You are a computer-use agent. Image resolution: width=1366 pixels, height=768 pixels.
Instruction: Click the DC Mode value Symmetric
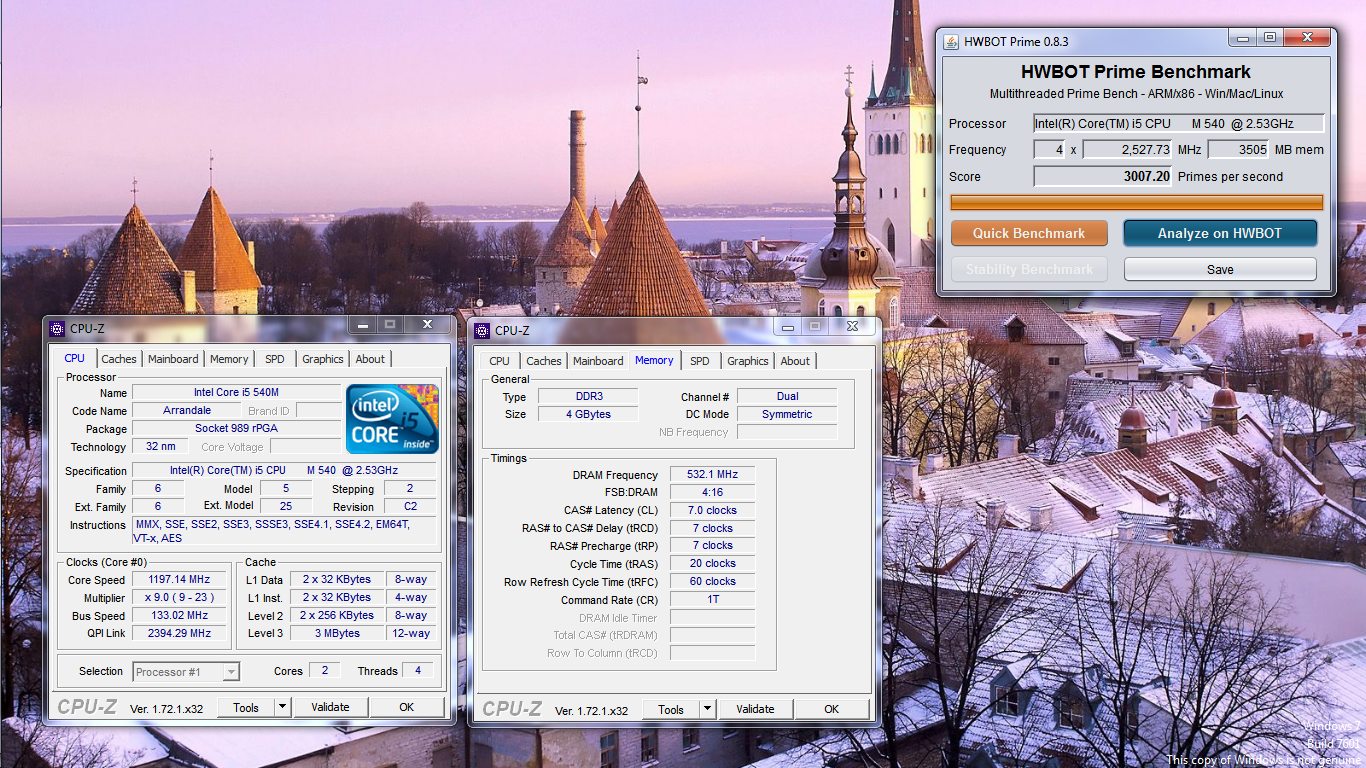tap(787, 415)
